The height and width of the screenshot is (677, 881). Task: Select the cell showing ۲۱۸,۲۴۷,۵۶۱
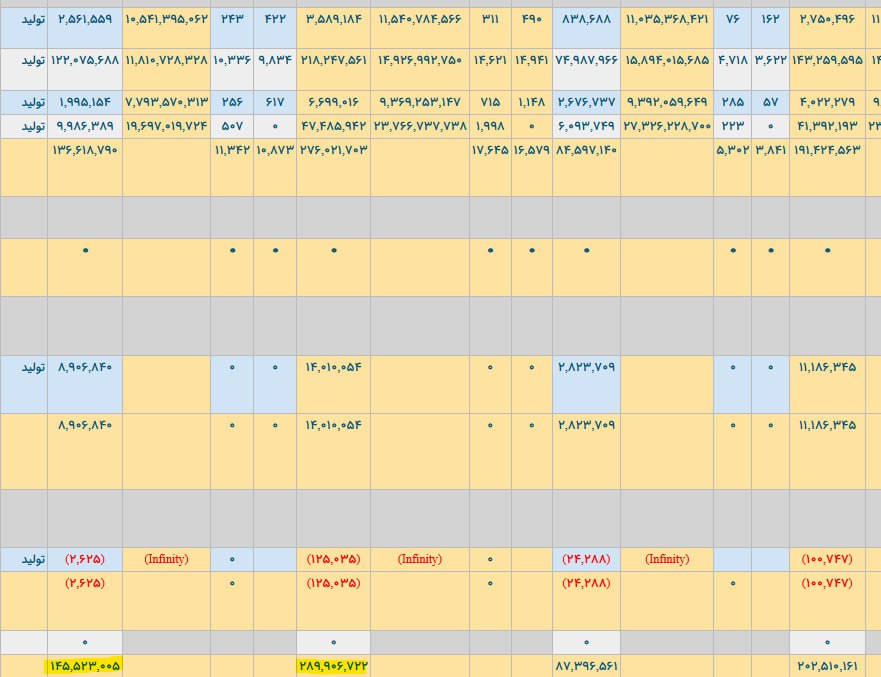333,60
